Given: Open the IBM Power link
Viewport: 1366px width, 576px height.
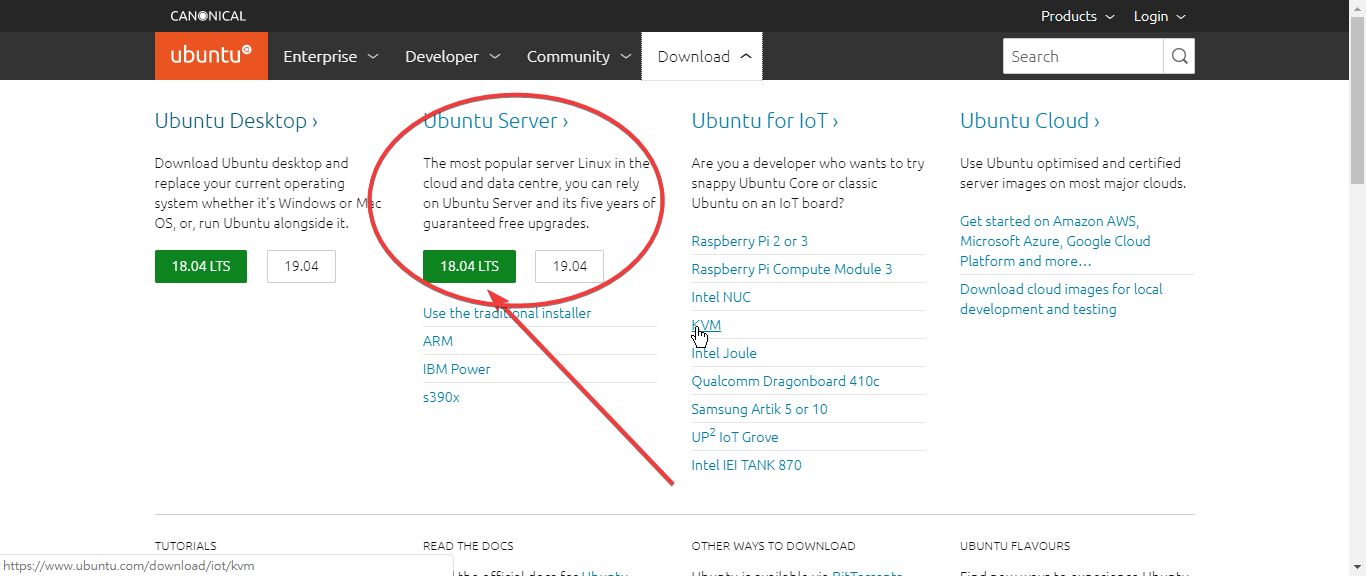Looking at the screenshot, I should pos(457,369).
